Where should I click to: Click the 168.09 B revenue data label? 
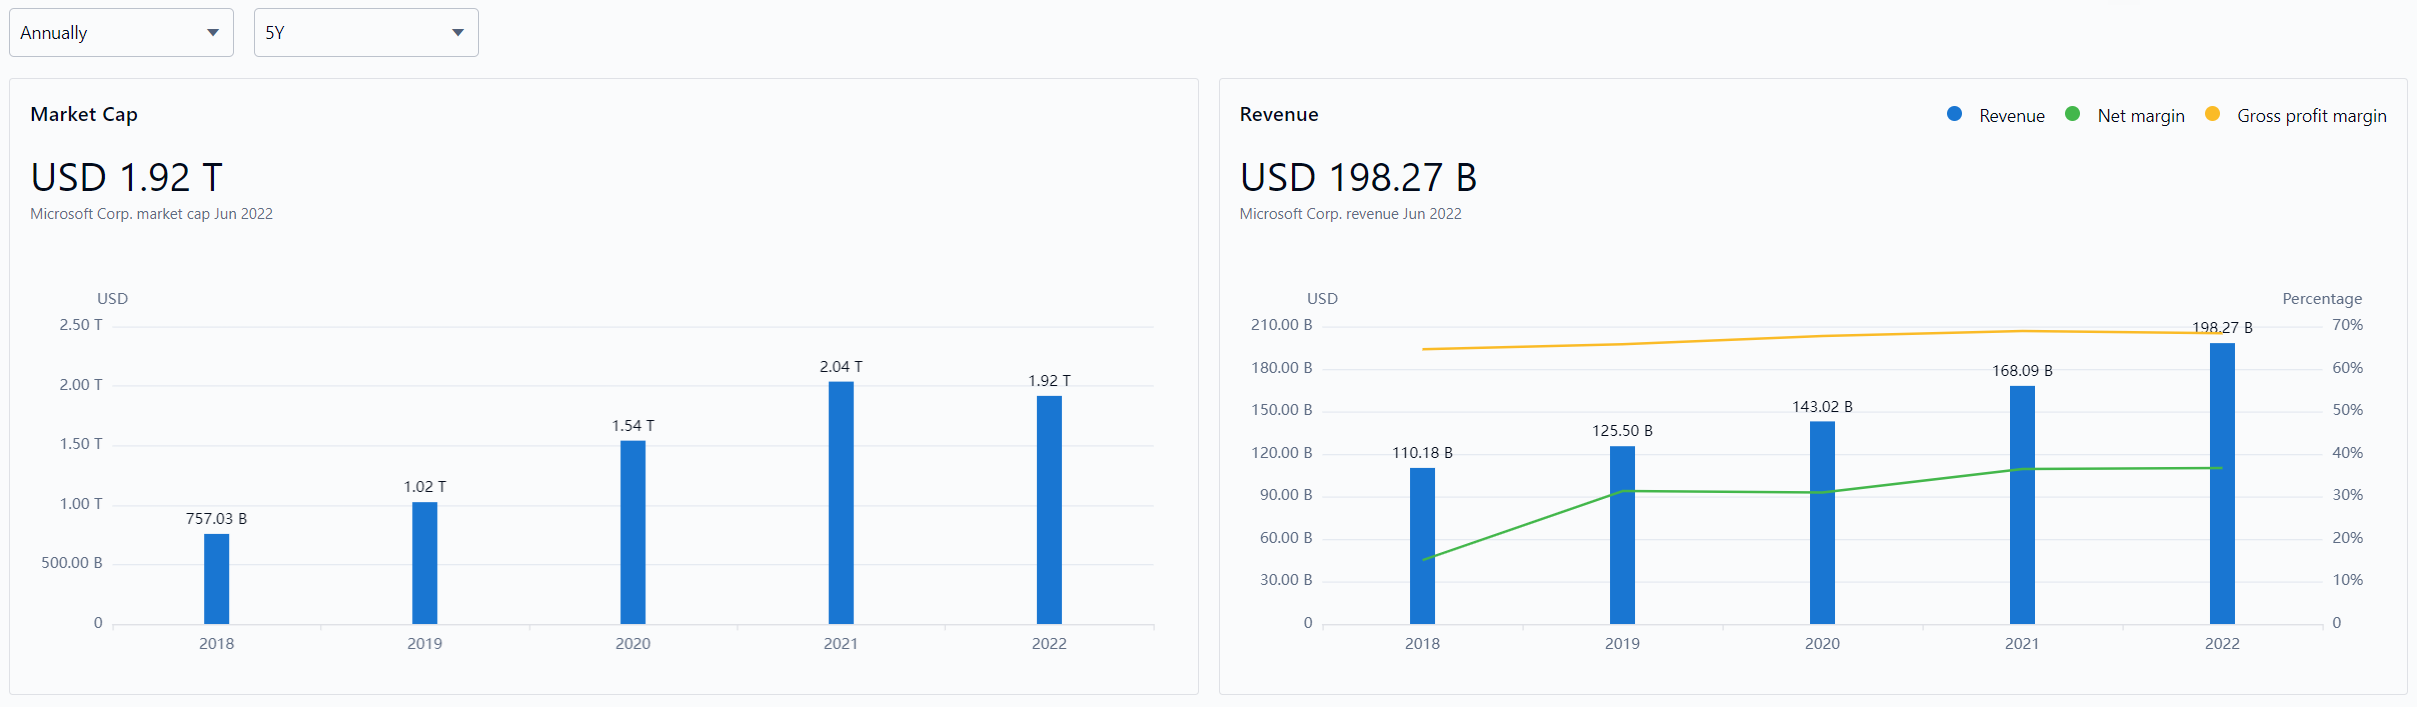2022,371
